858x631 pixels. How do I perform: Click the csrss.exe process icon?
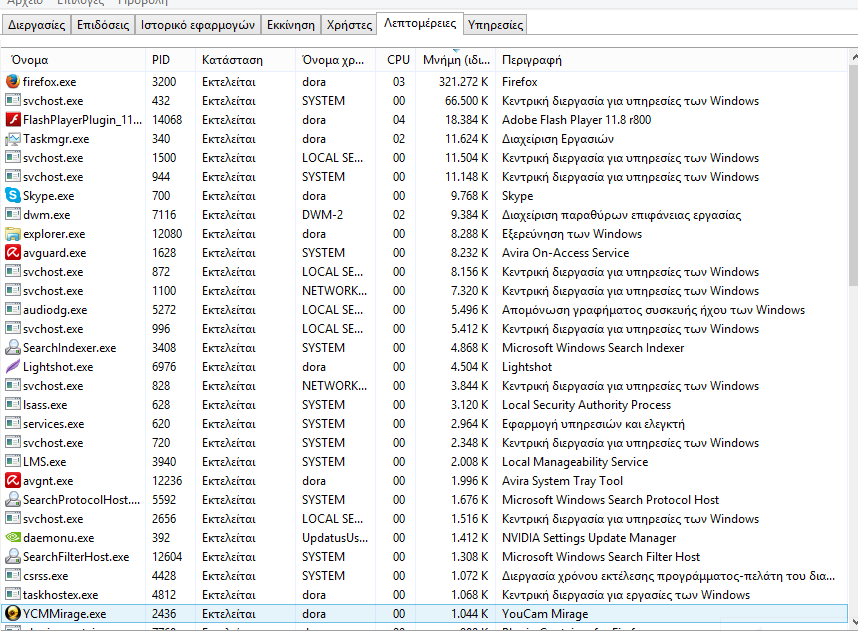point(13,575)
